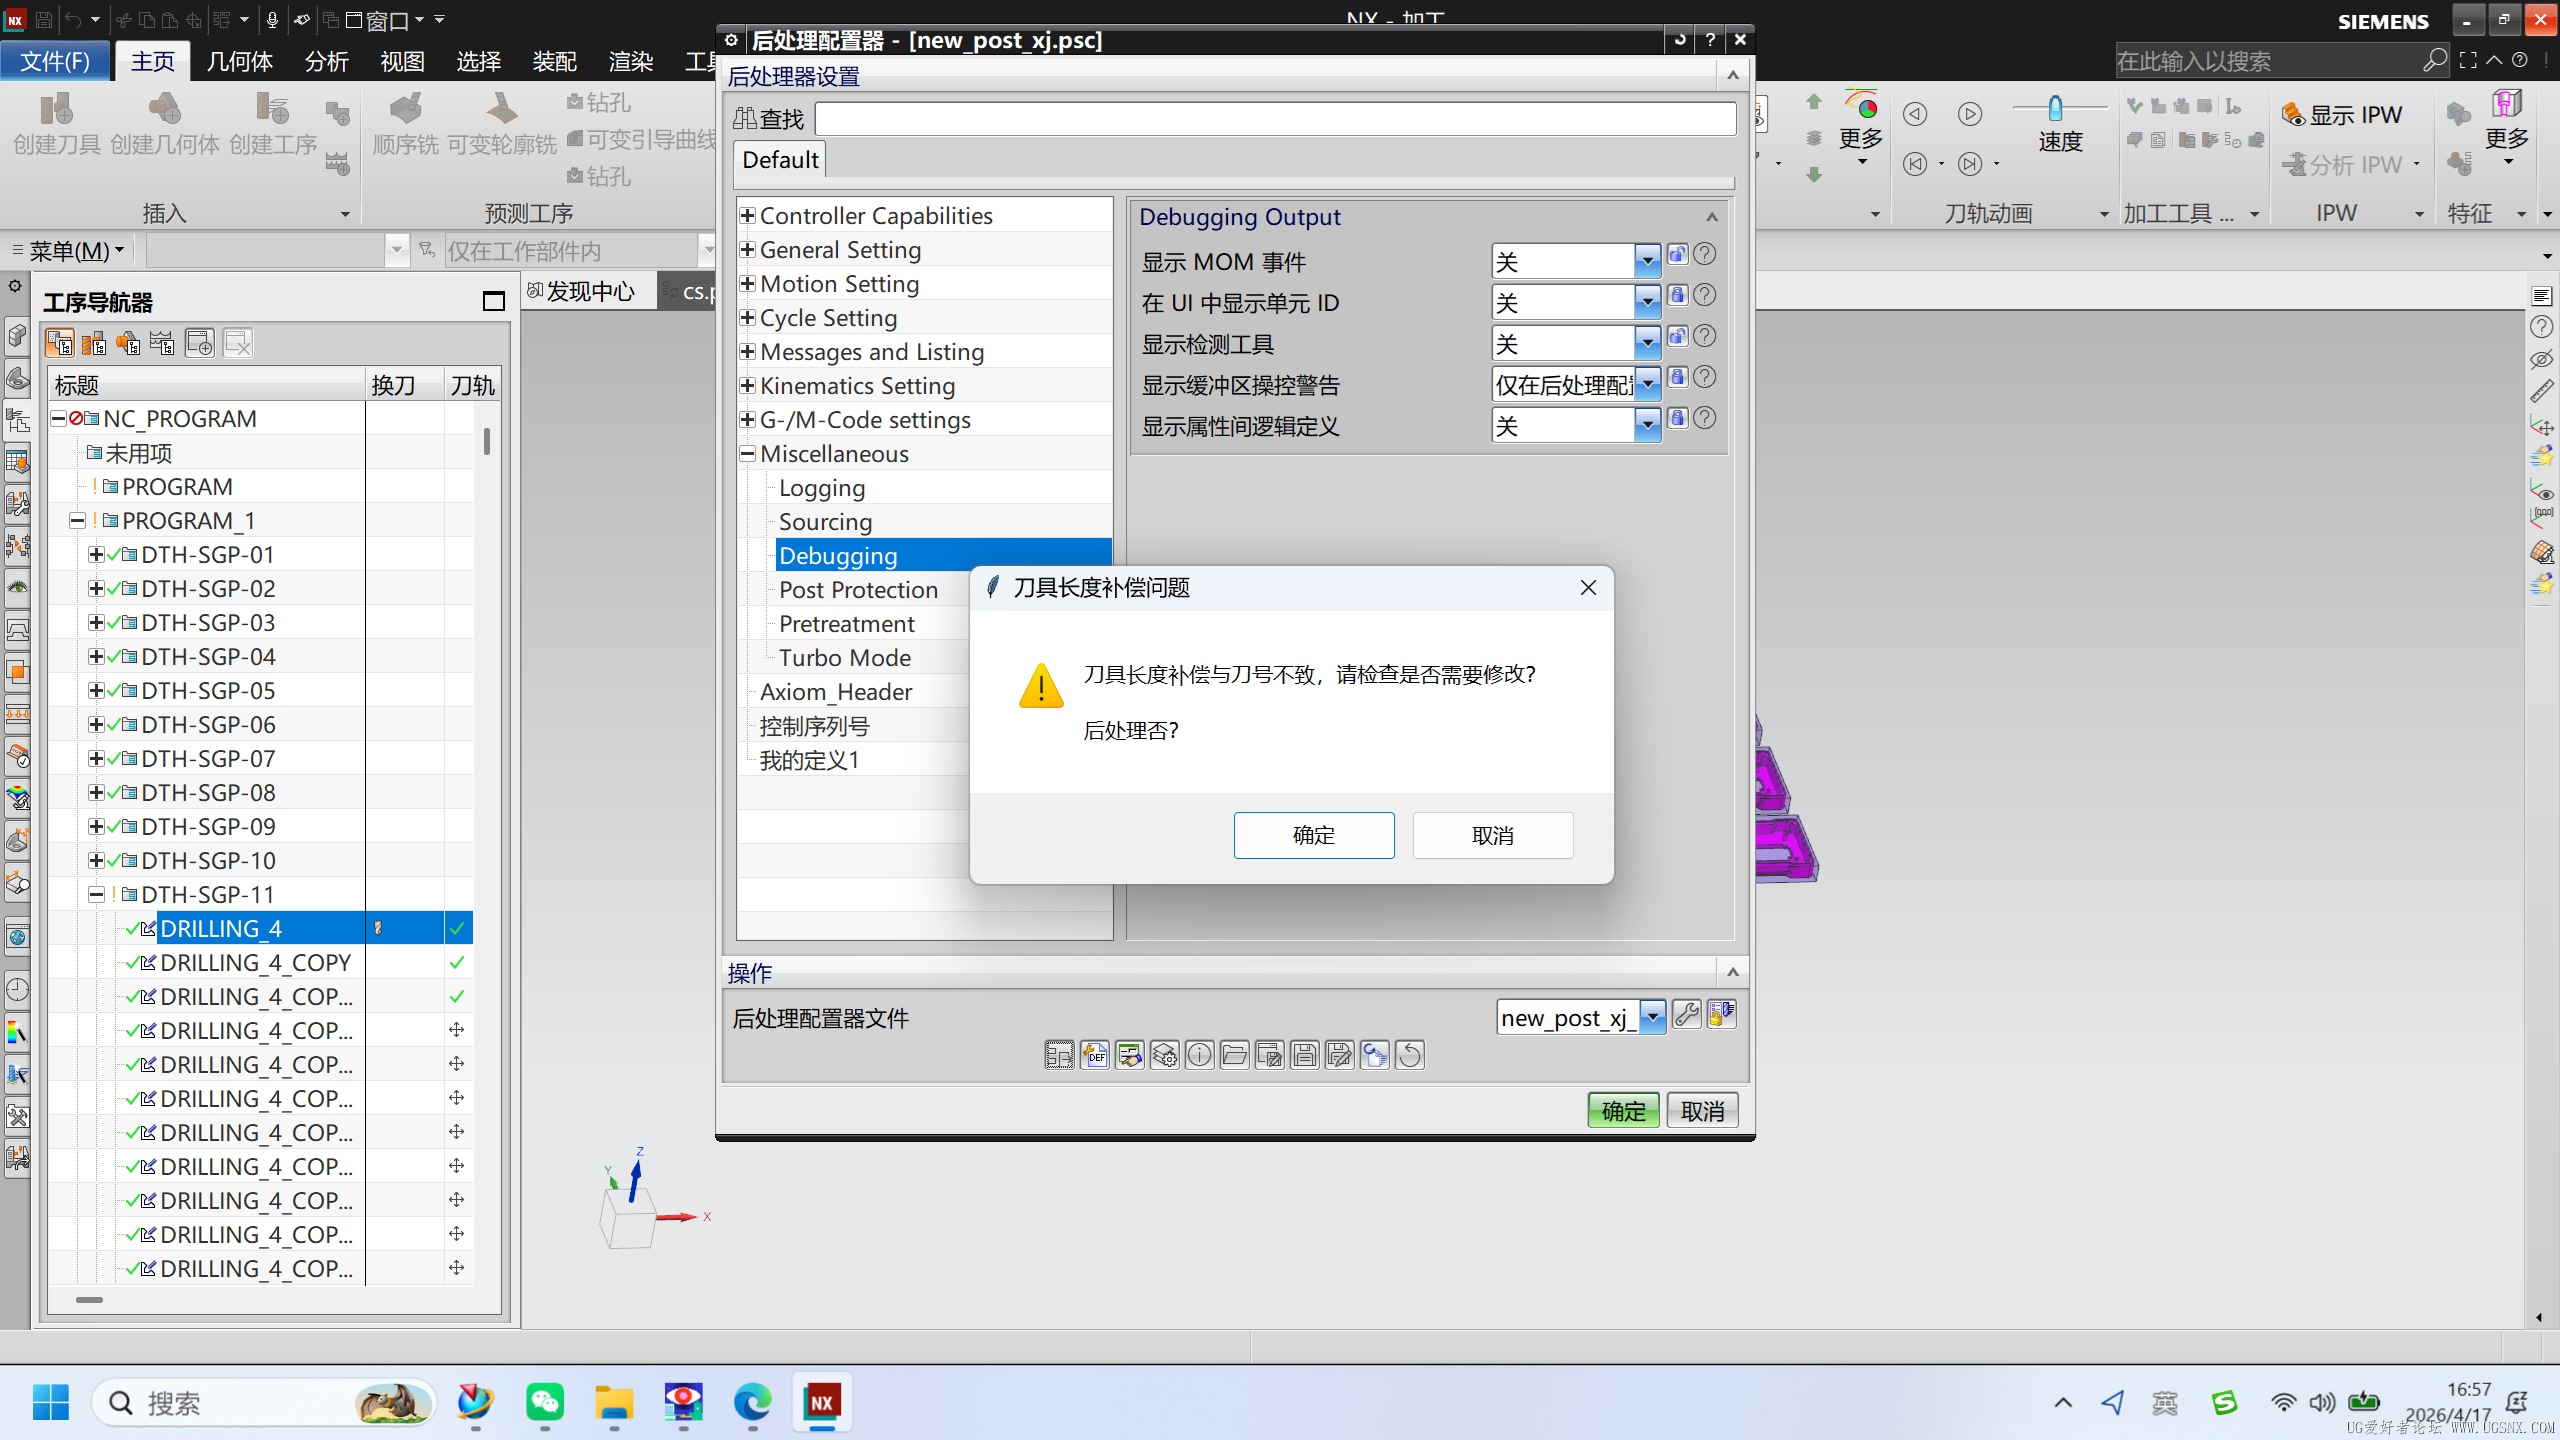
Task: Open 显示属性间逻辑定义 dropdown
Action: (x=1647, y=425)
